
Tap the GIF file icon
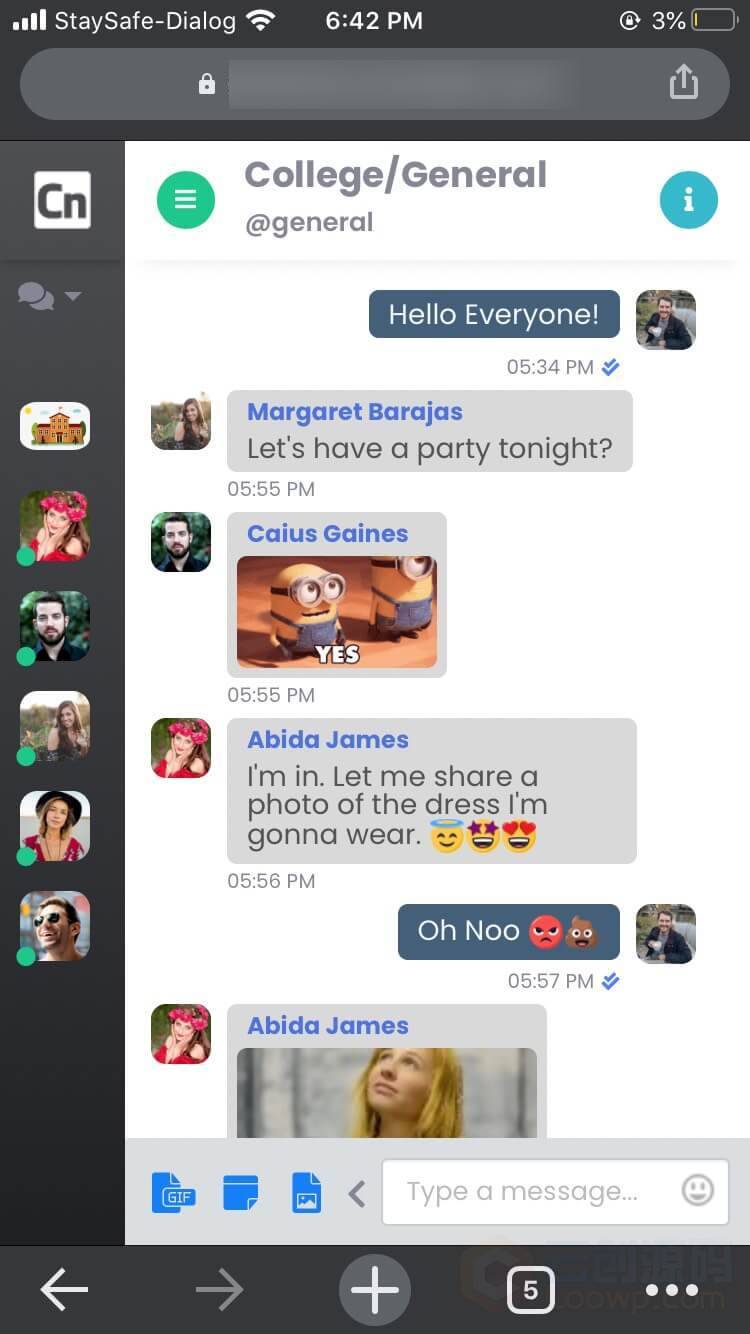tap(174, 1192)
